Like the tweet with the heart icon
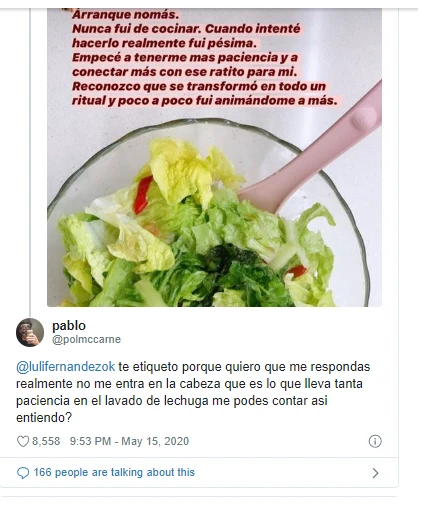The width and height of the screenshot is (421, 507). coord(23,441)
